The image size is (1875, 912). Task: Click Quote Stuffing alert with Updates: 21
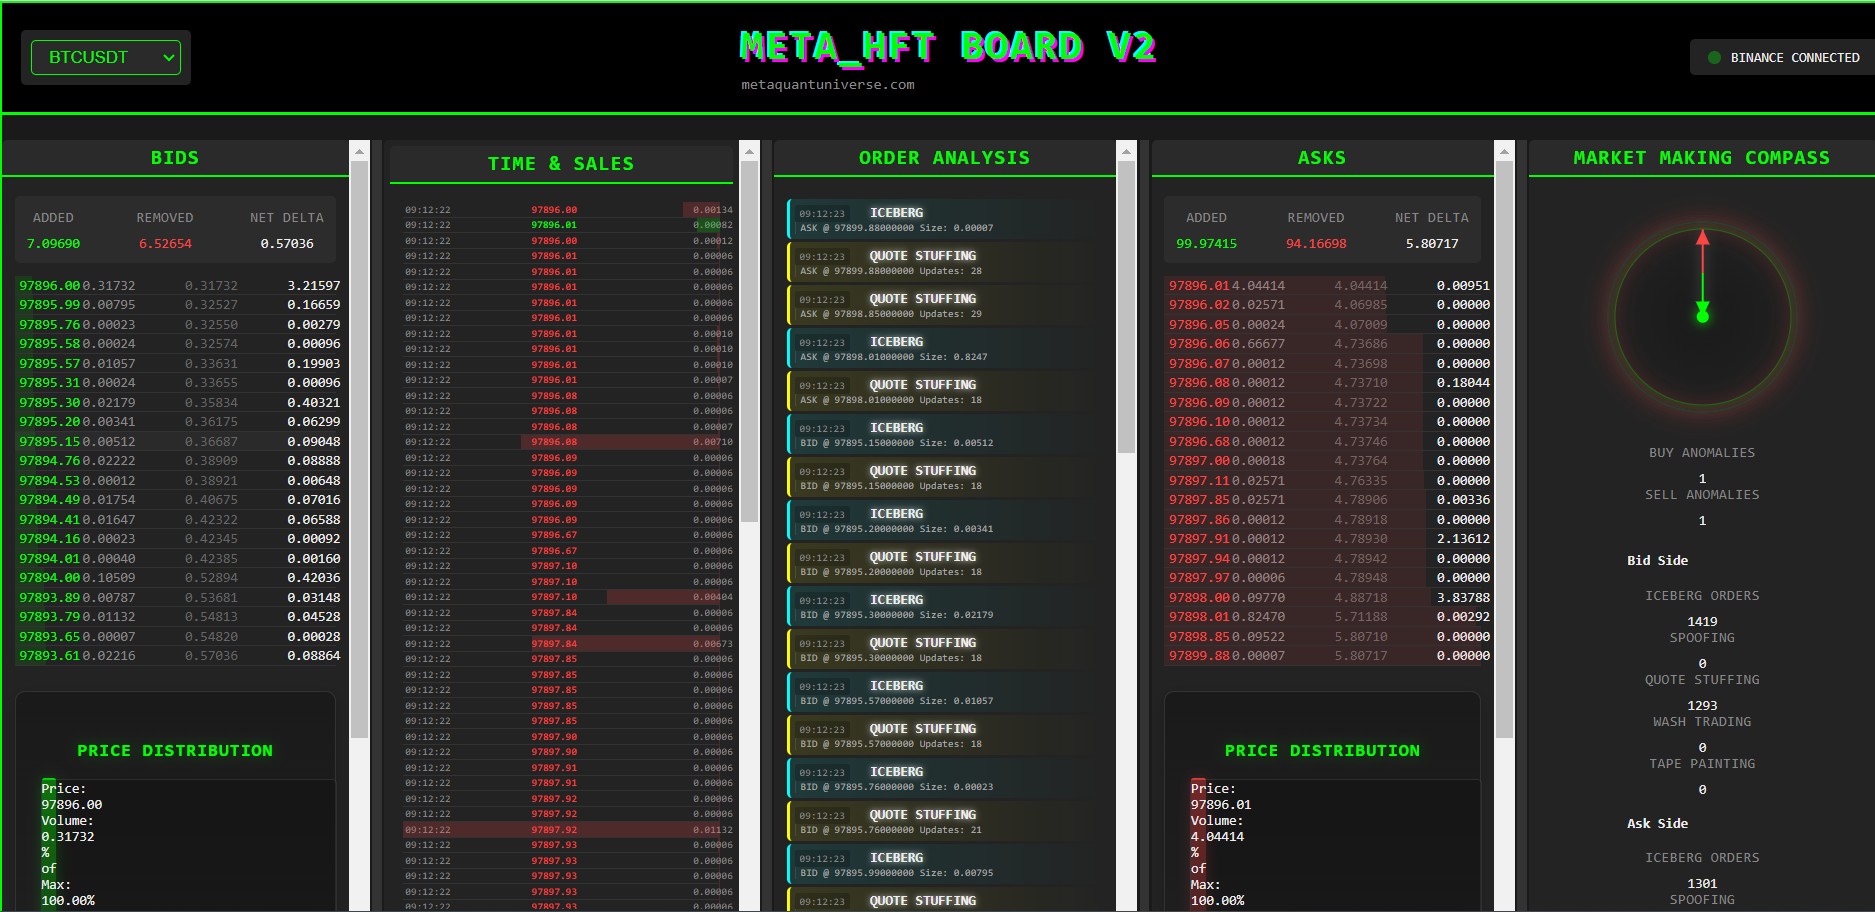(x=947, y=822)
